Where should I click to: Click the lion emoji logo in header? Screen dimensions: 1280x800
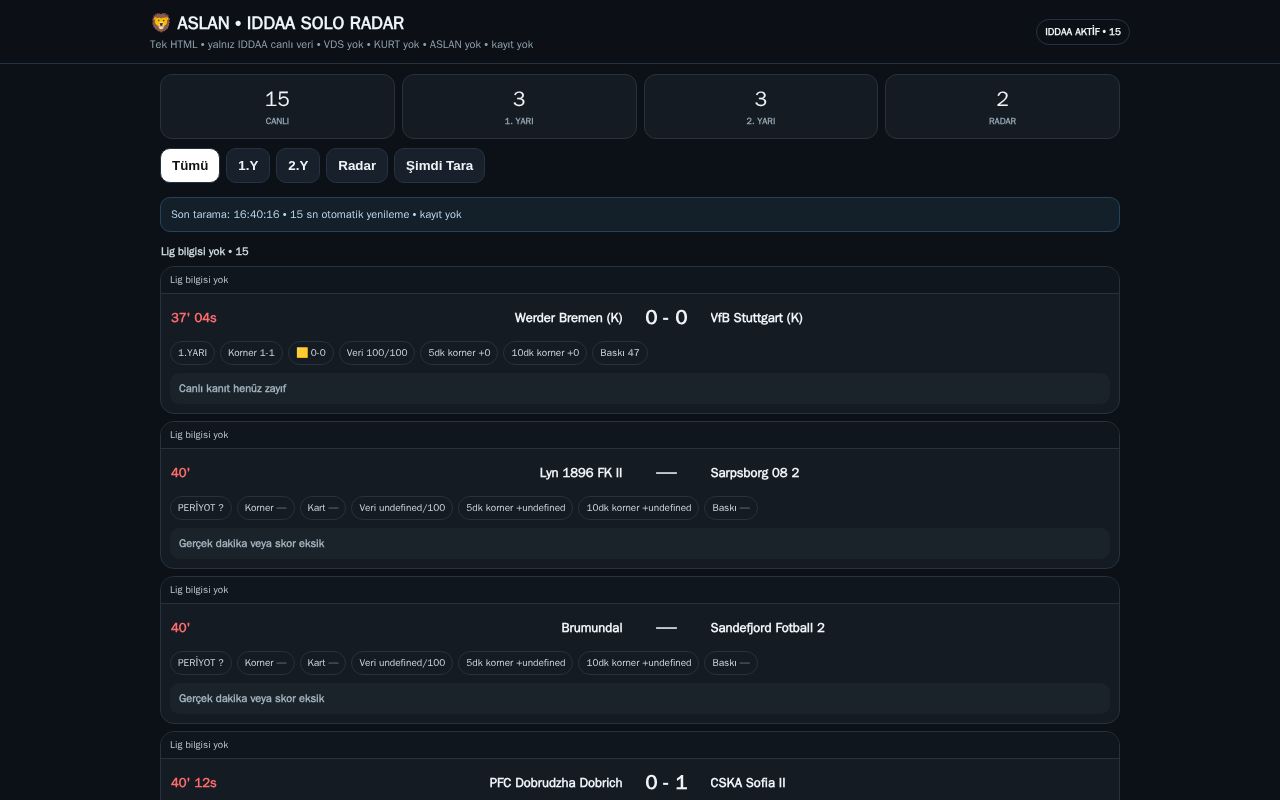161,23
